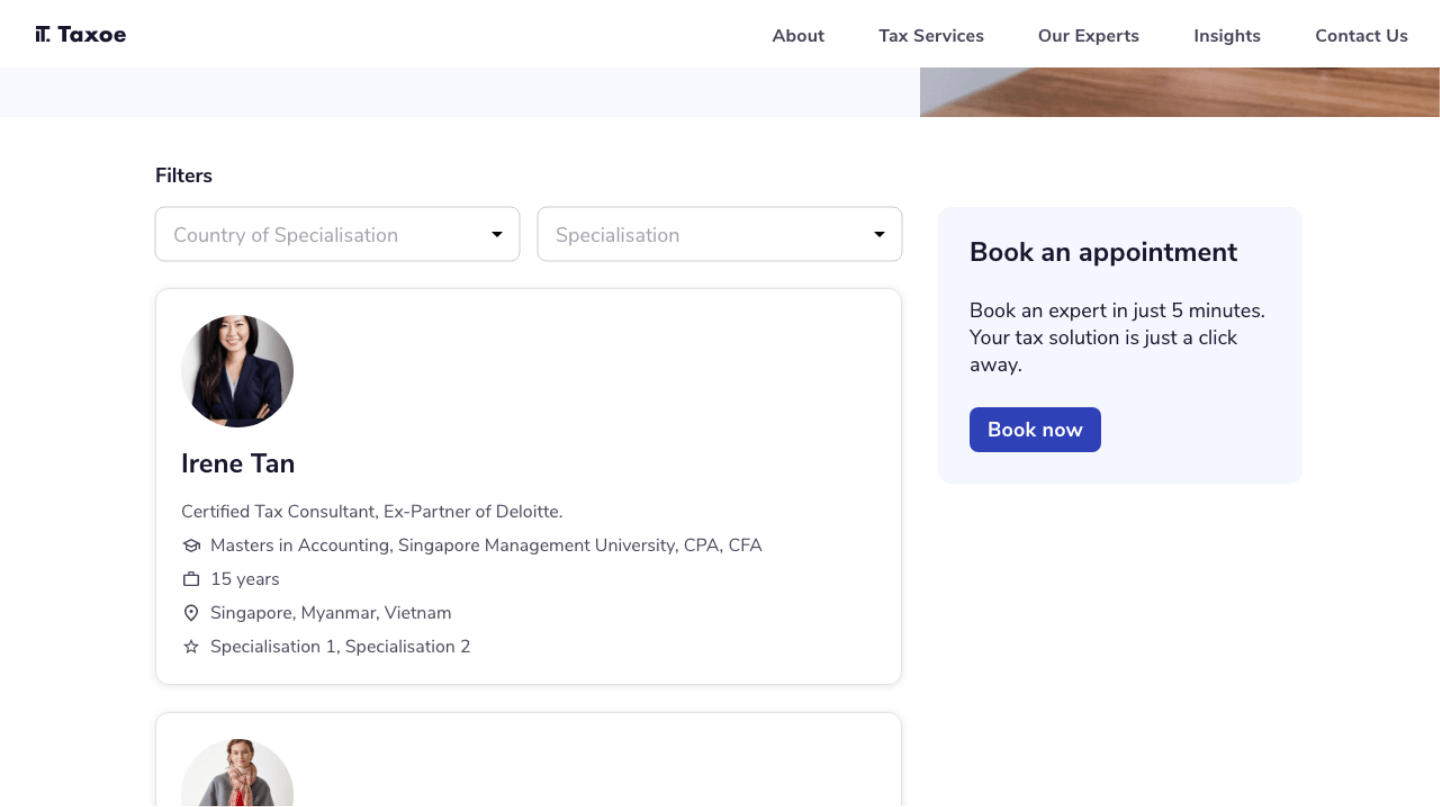Open the Specialisation dropdown
This screenshot has height=807, width=1440.
[719, 234]
